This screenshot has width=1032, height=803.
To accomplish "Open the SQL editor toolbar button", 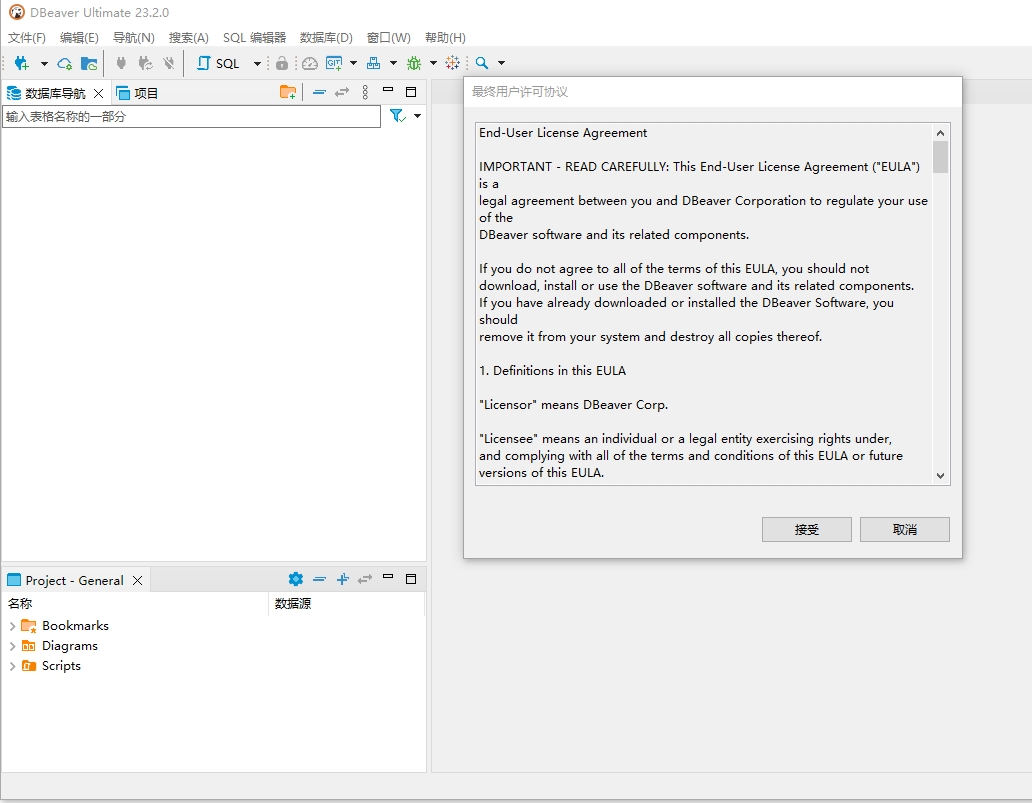I will (x=218, y=63).
